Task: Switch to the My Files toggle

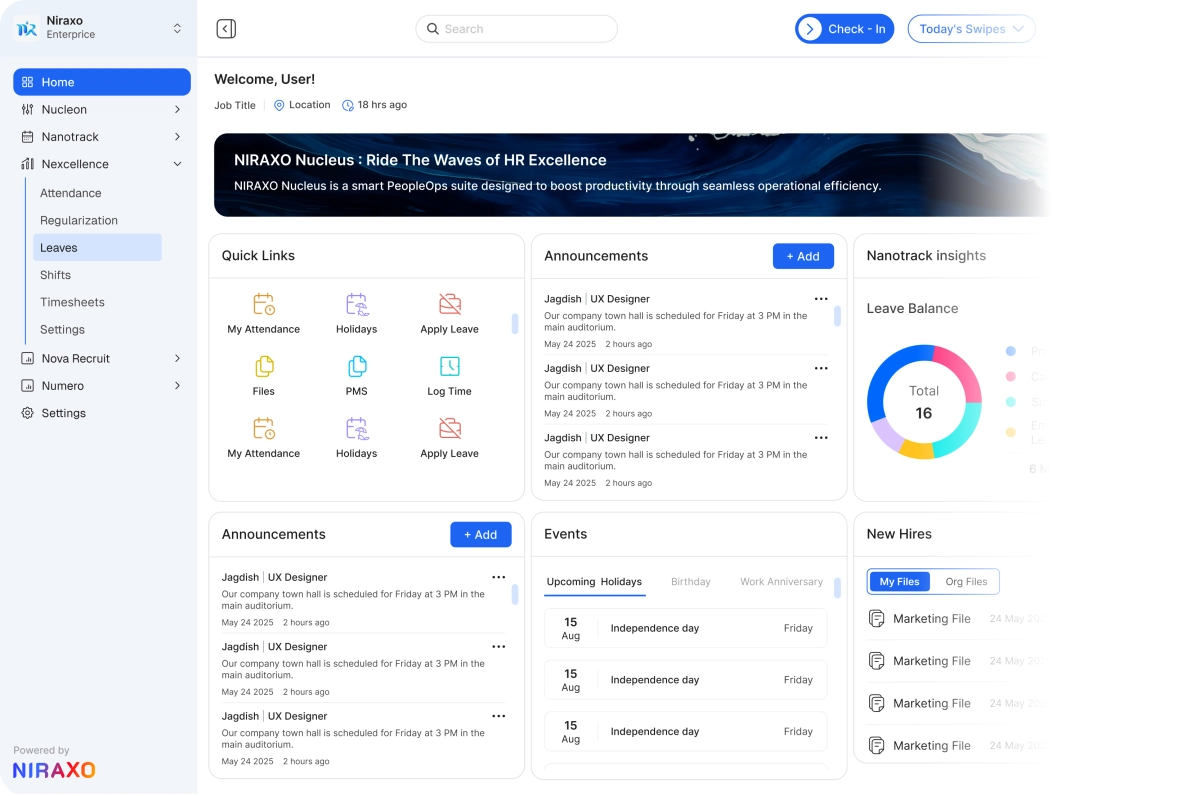Action: point(899,582)
